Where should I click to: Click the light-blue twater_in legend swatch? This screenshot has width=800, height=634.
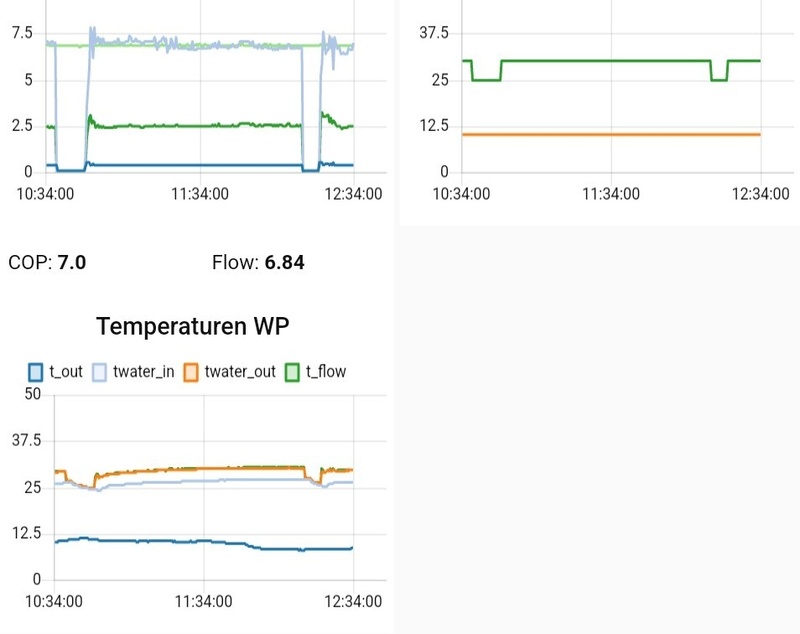100,372
